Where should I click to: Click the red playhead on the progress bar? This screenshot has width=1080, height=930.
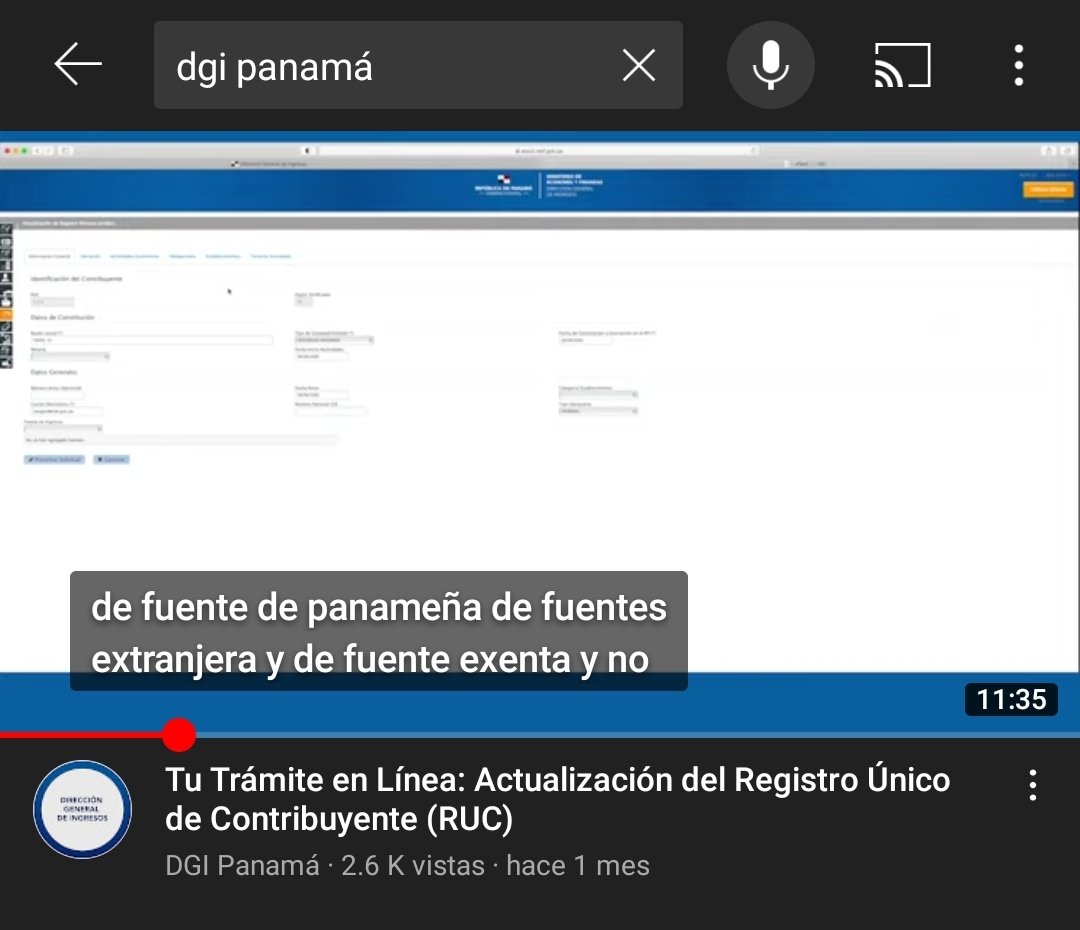pos(177,734)
